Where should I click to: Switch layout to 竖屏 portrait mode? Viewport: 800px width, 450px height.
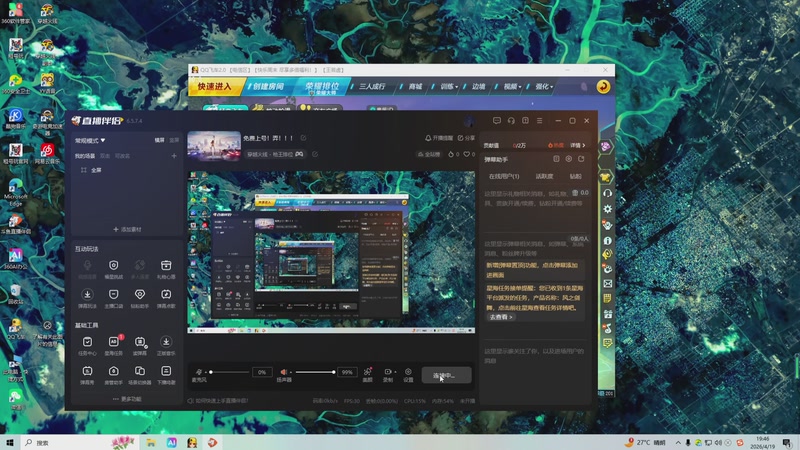coord(174,140)
